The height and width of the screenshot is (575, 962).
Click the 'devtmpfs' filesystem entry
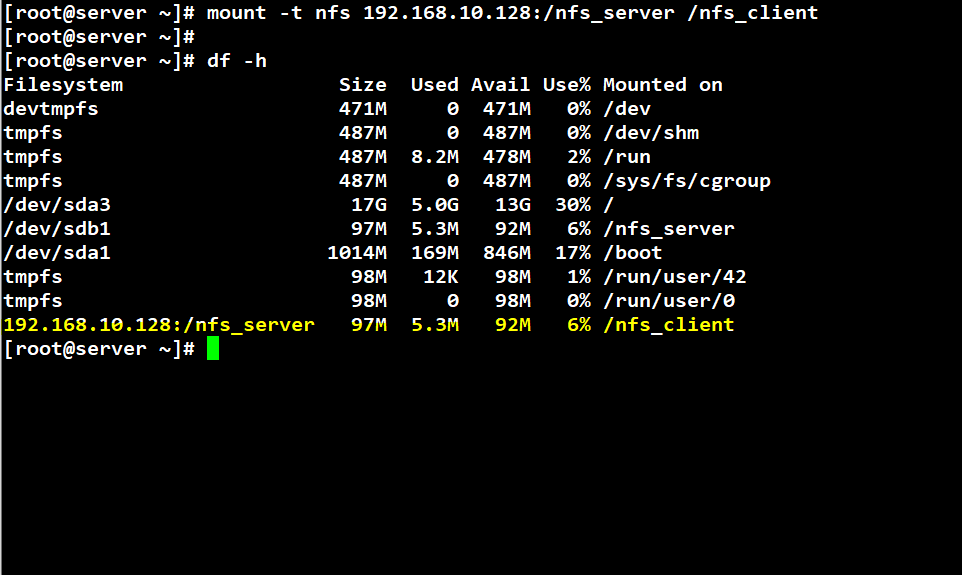coord(51,109)
